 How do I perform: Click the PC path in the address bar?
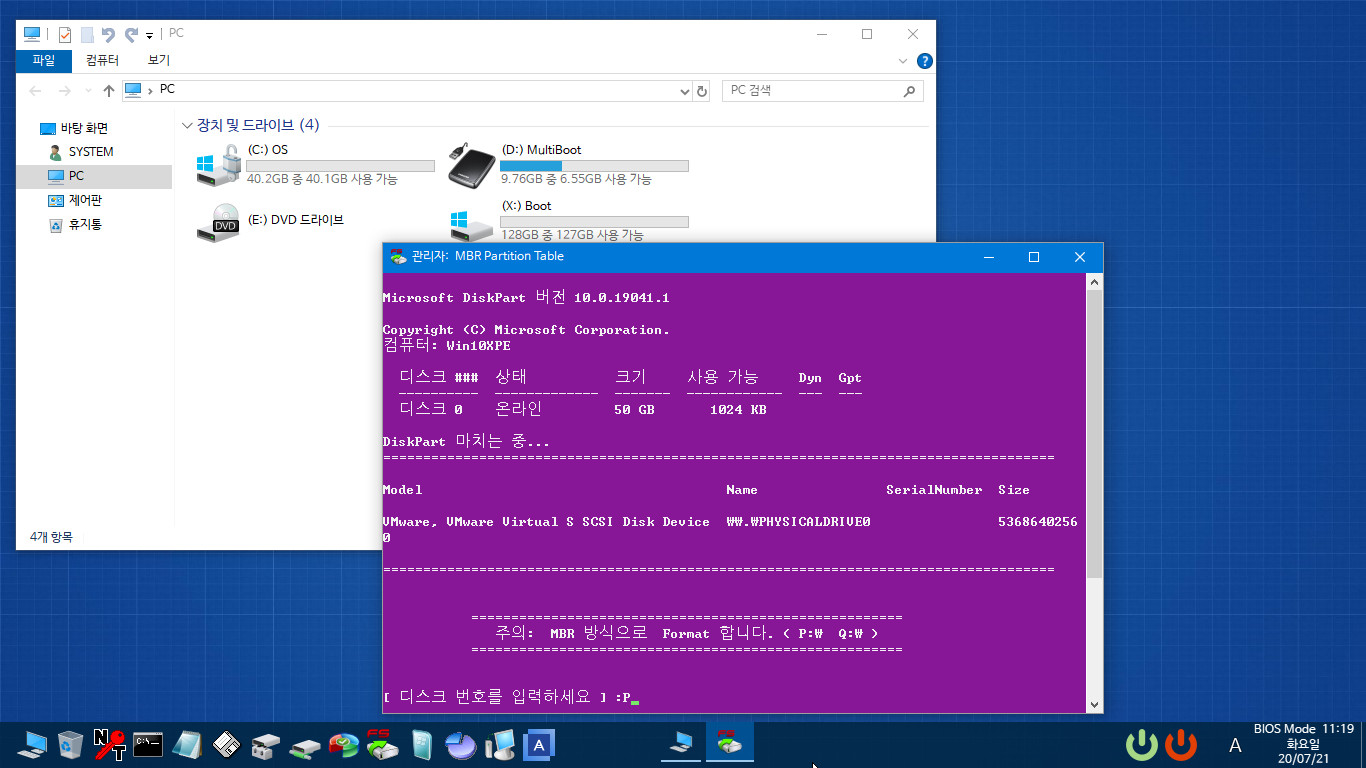click(x=167, y=89)
